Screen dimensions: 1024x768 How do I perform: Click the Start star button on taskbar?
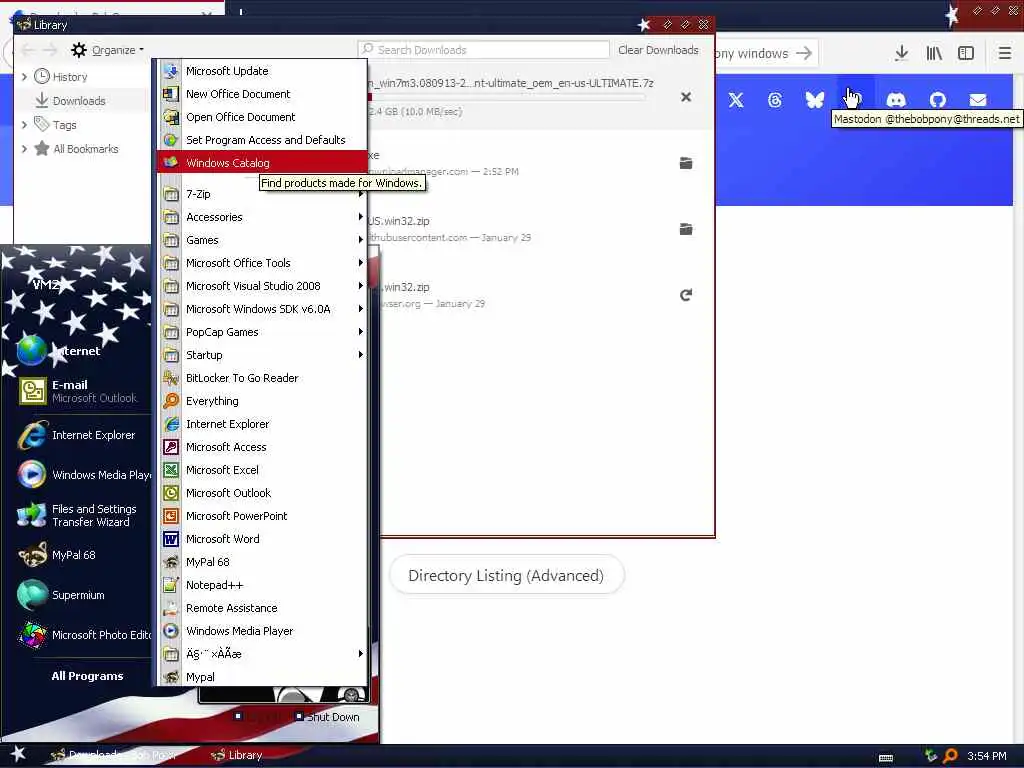point(18,754)
